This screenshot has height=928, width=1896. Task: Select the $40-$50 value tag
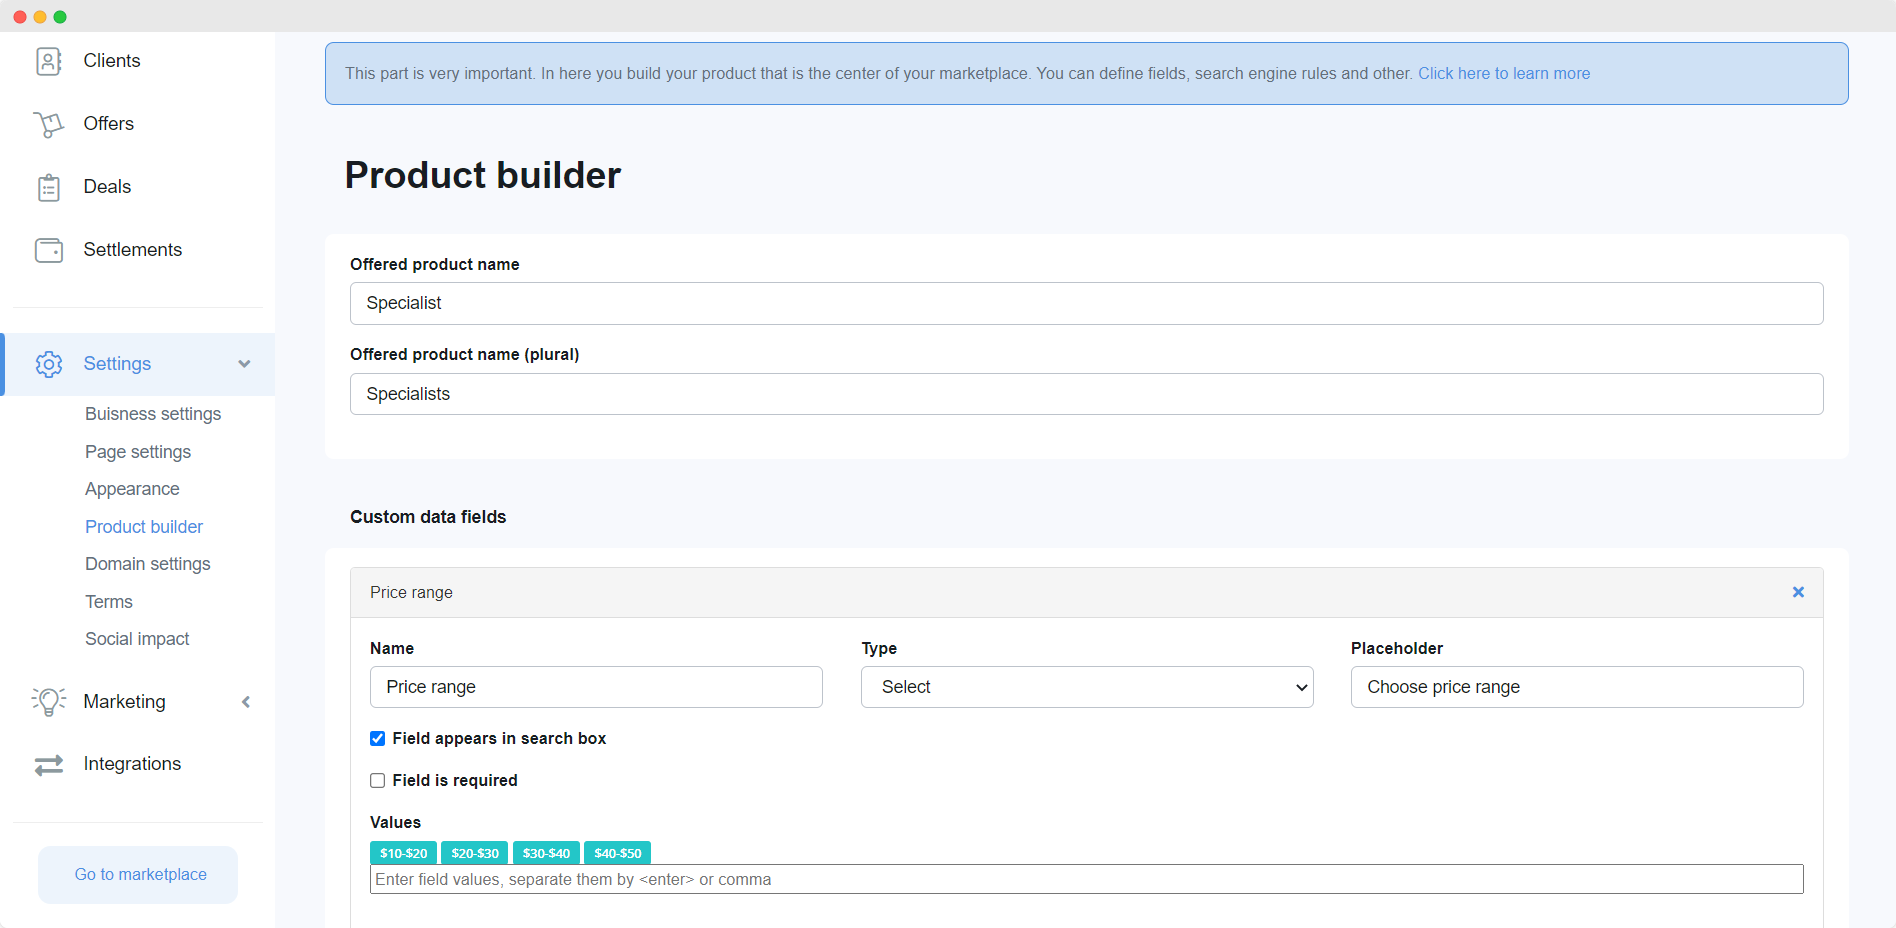[x=618, y=853]
